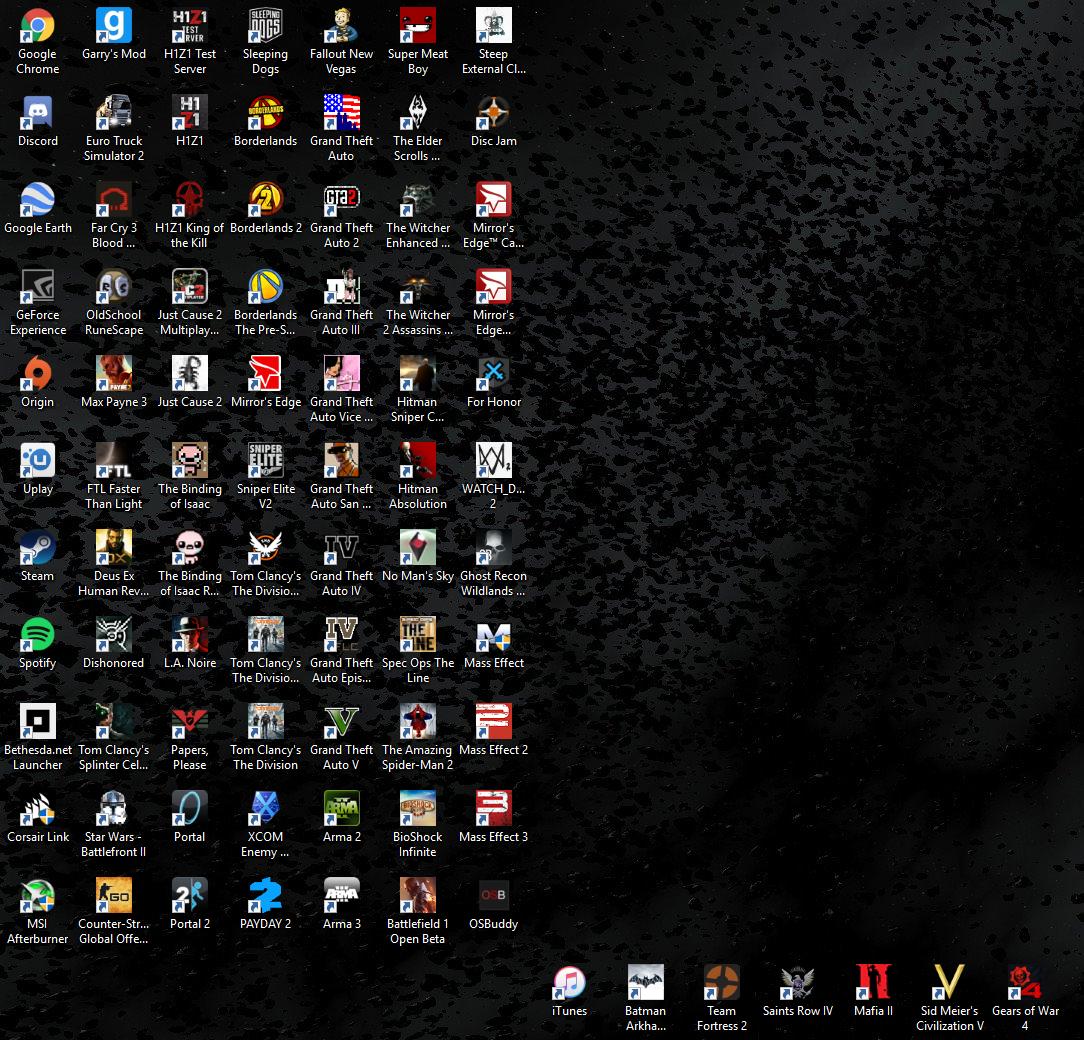Image resolution: width=1084 pixels, height=1040 pixels.
Task: Launch Fallout New Vegas
Action: pos(341,25)
